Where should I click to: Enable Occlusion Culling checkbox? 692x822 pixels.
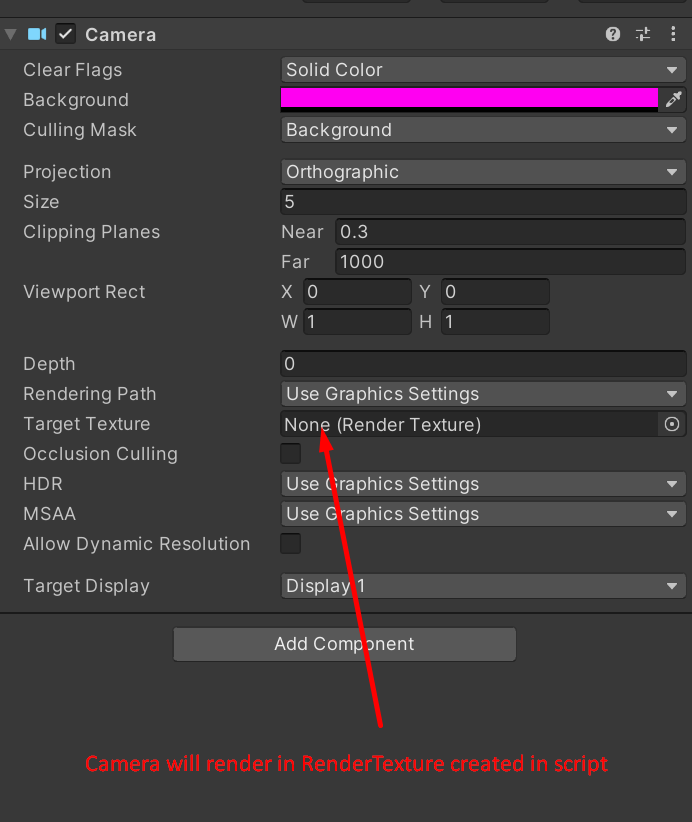(x=290, y=454)
